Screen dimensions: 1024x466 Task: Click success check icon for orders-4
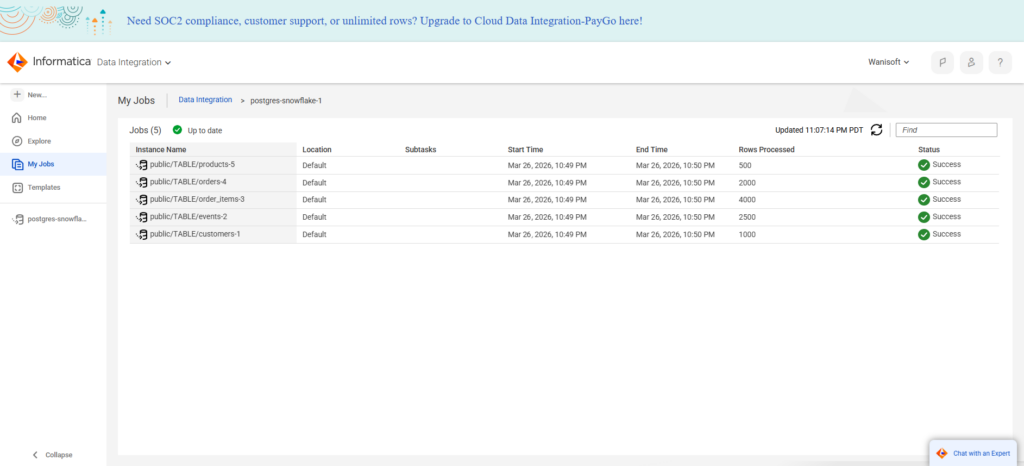pos(924,182)
